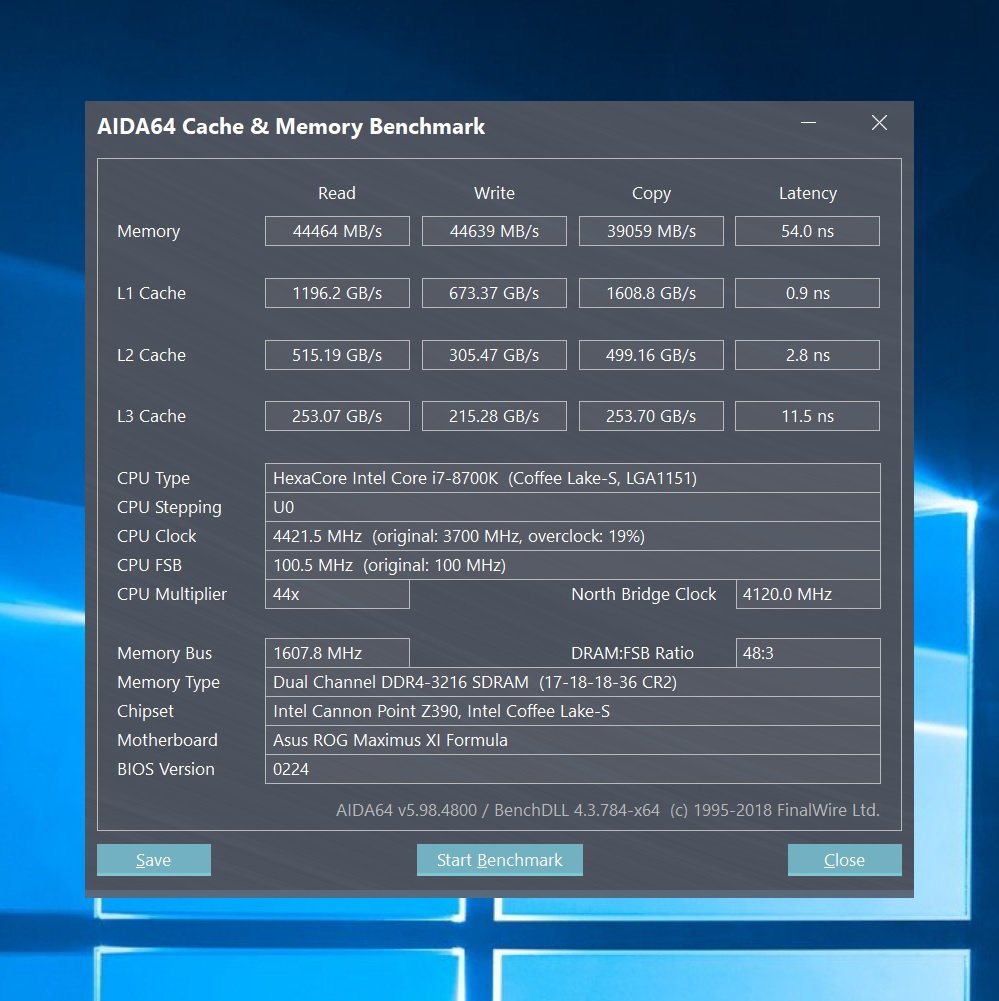The width and height of the screenshot is (999, 1001).
Task: Click the DRAM:FSB Ratio label
Action: point(632,653)
